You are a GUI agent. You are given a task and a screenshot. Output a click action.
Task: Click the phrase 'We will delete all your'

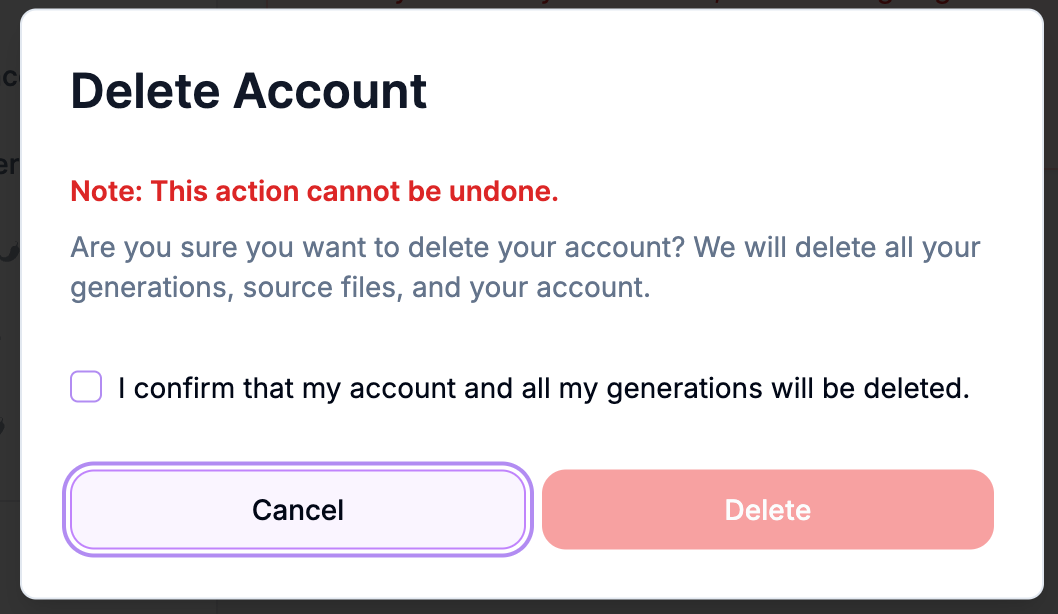point(837,248)
